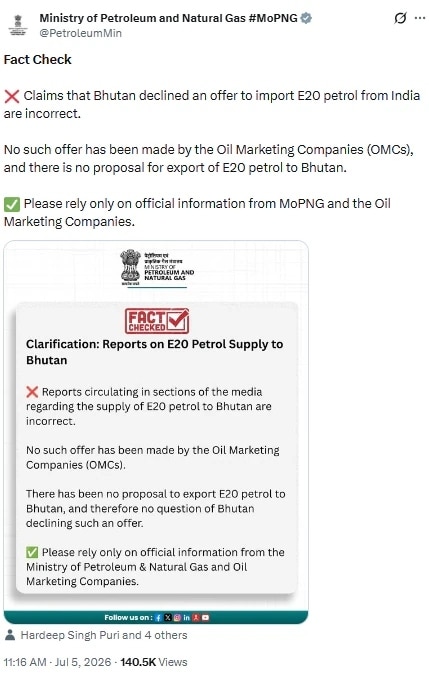Click the YouTube icon in the Follow us bar
This screenshot has width=429, height=679.
pyautogui.click(x=205, y=618)
